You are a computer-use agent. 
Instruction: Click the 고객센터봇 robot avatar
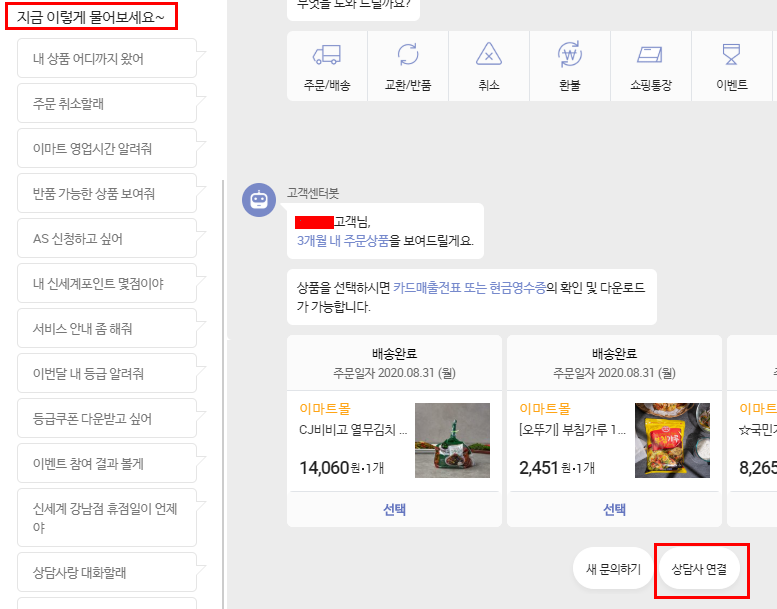coord(259,200)
